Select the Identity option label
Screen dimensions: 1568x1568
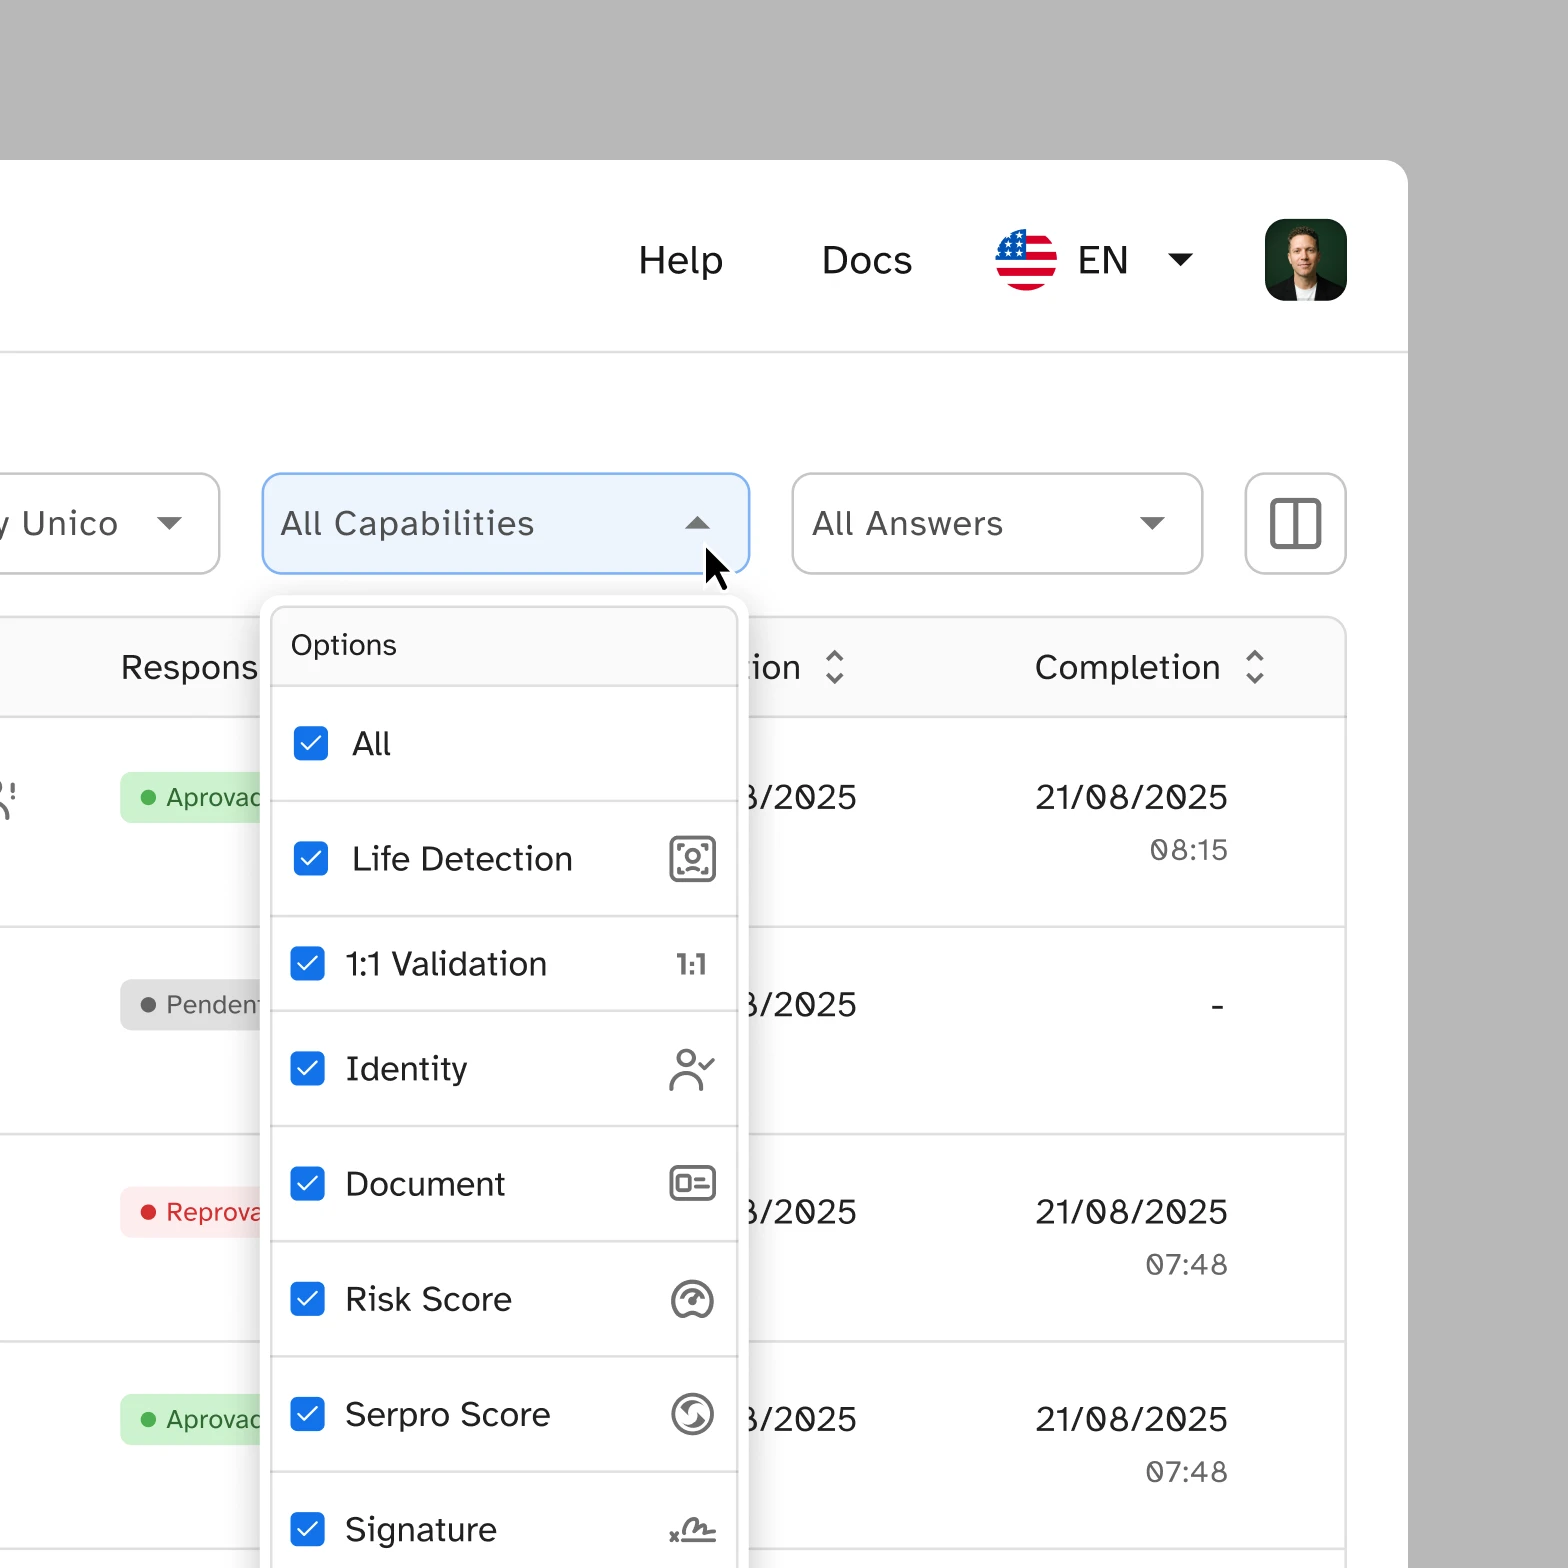click(406, 1069)
